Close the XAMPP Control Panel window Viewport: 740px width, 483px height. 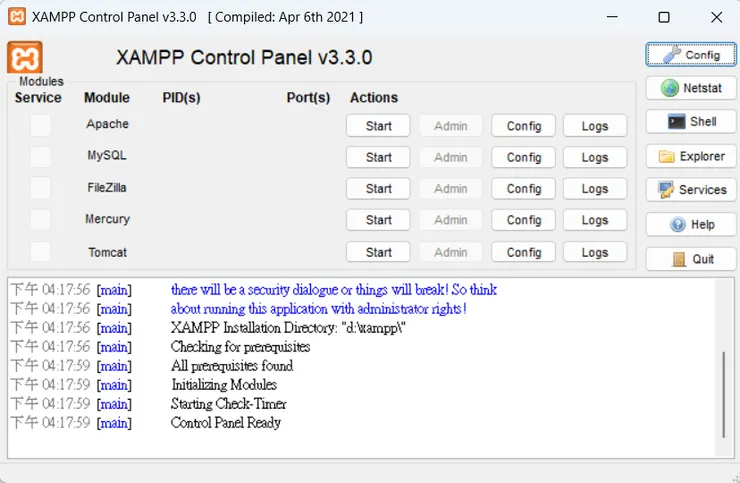tap(716, 17)
